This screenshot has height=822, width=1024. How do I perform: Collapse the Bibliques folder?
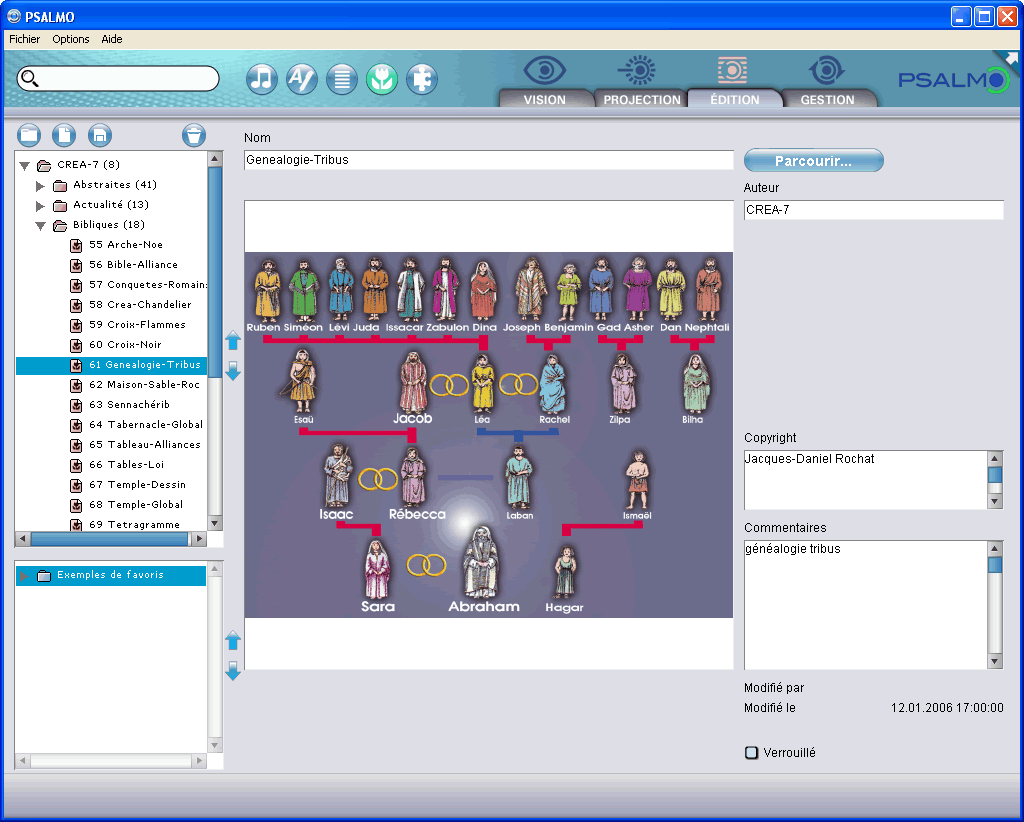coord(40,226)
